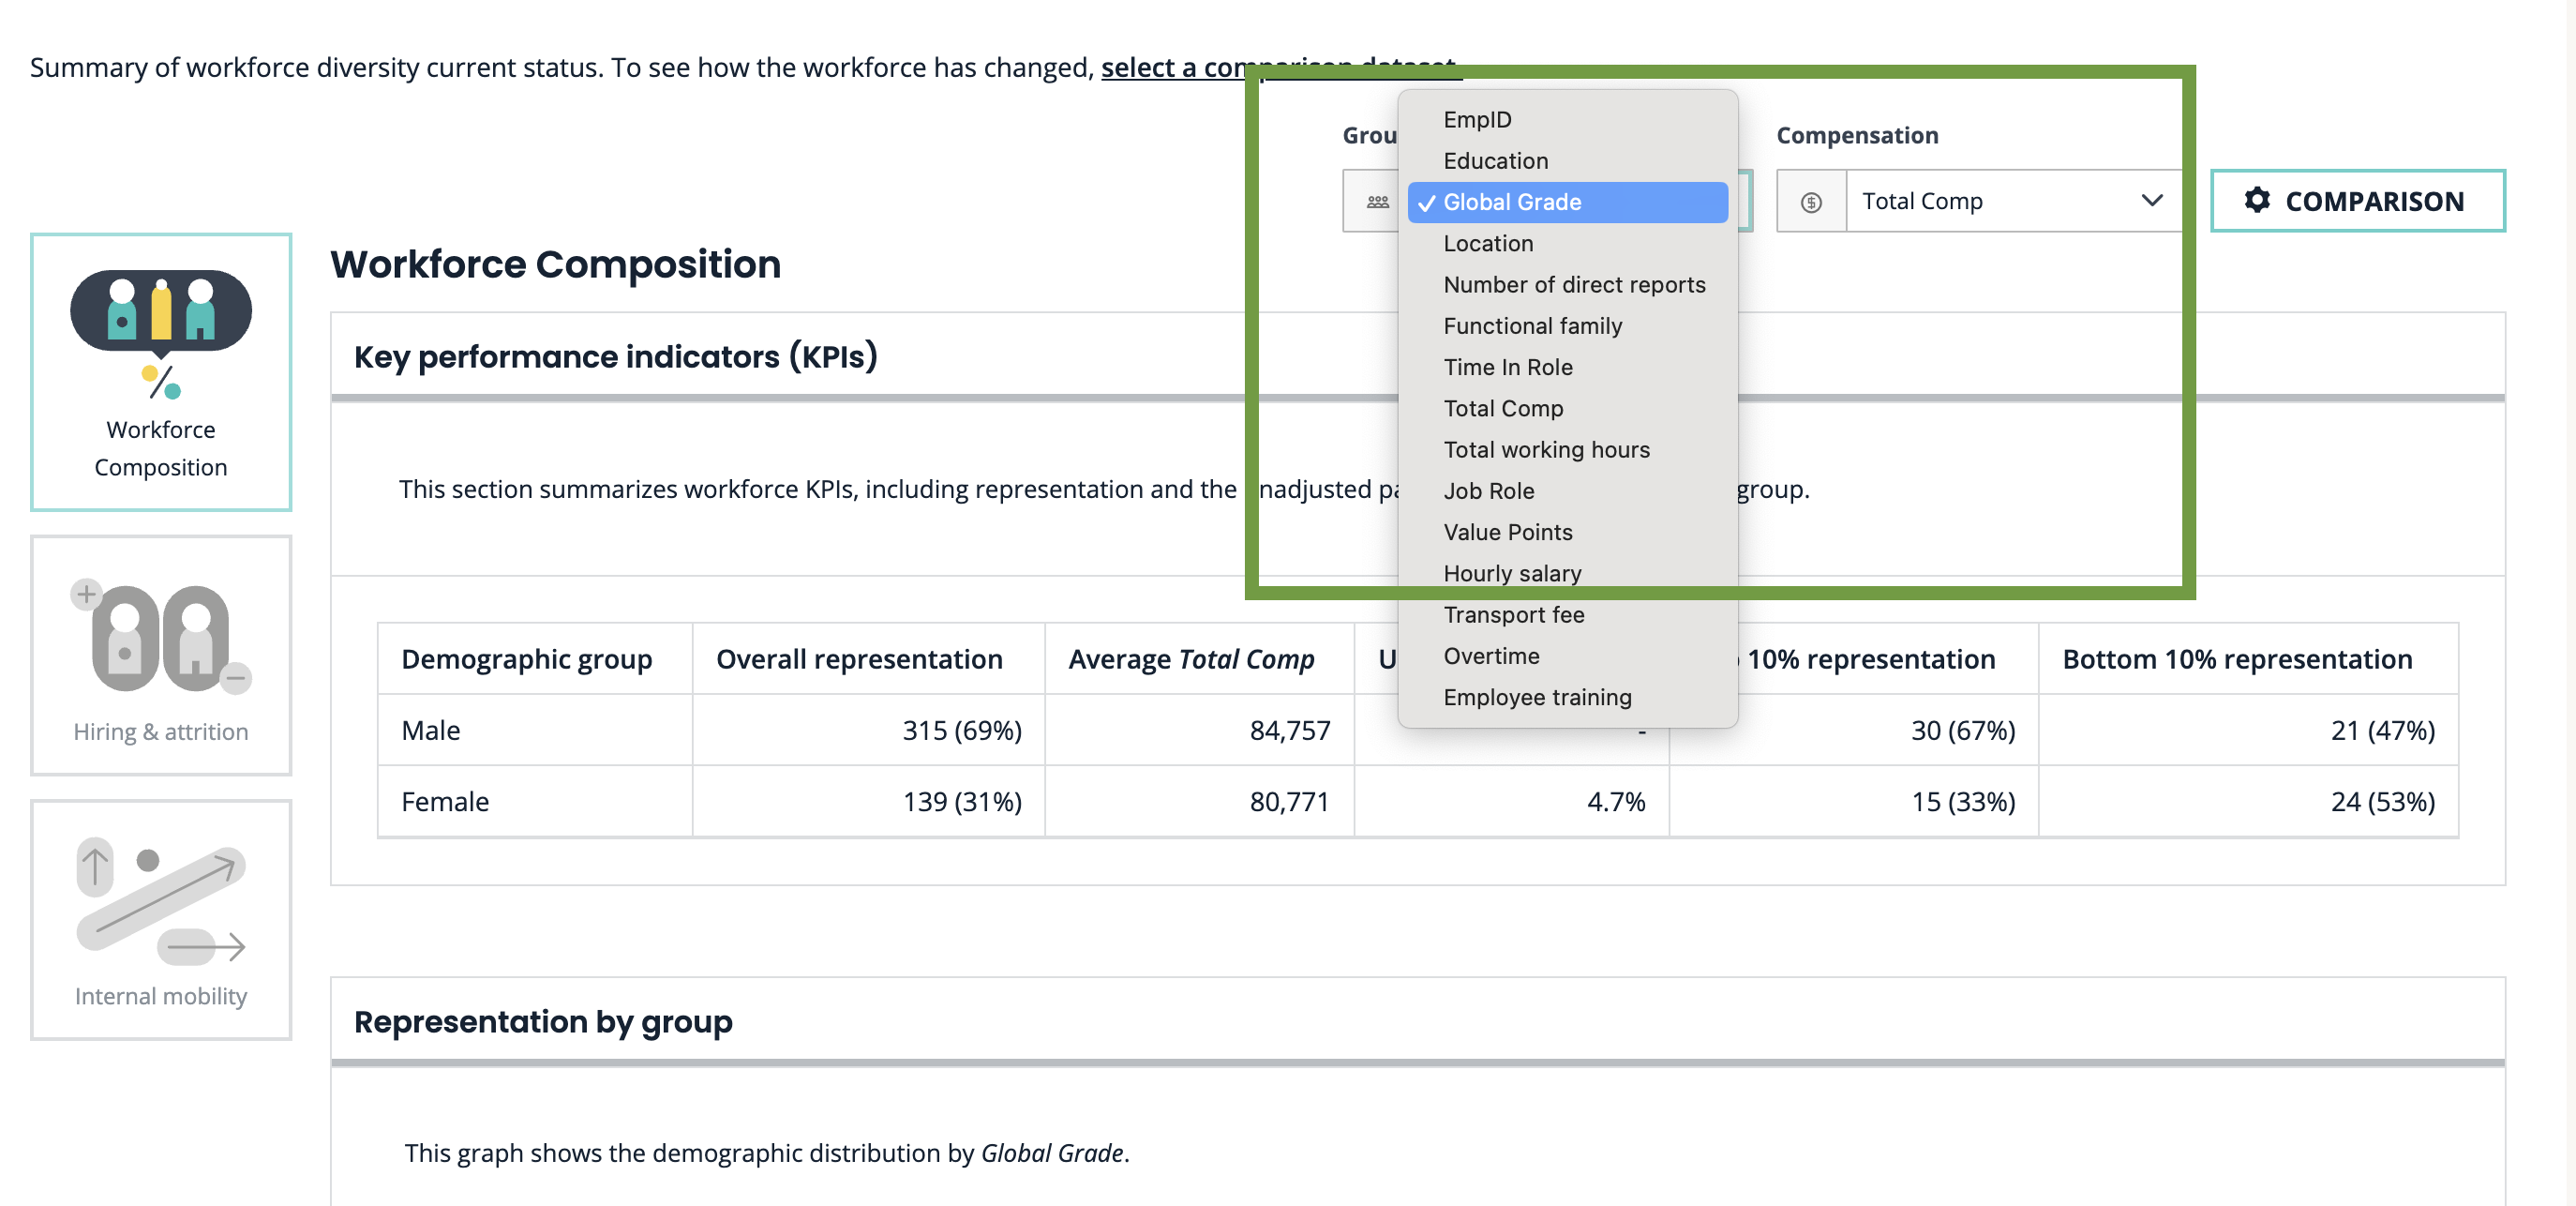Click the gear icon on the Comparison button

click(x=2256, y=200)
